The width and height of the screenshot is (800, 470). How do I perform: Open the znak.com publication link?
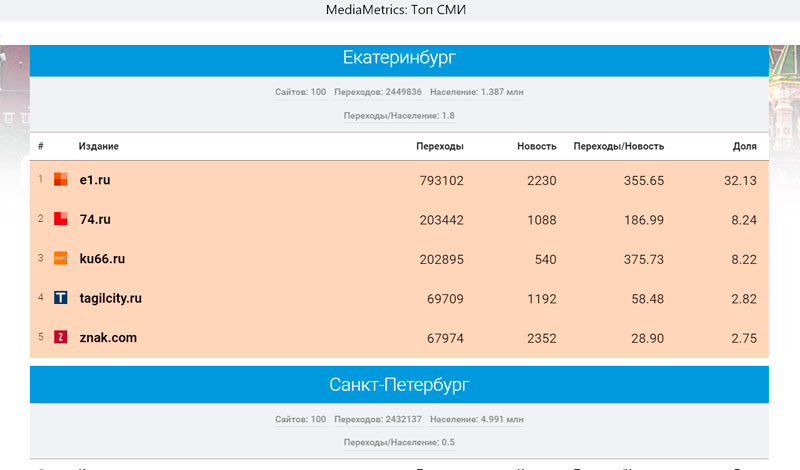pos(108,337)
